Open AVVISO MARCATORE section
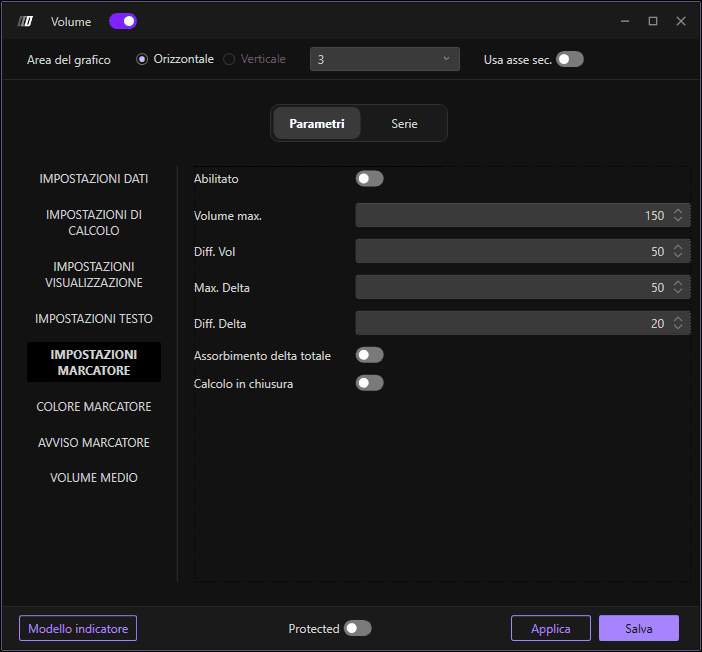The width and height of the screenshot is (702, 652). pos(94,442)
